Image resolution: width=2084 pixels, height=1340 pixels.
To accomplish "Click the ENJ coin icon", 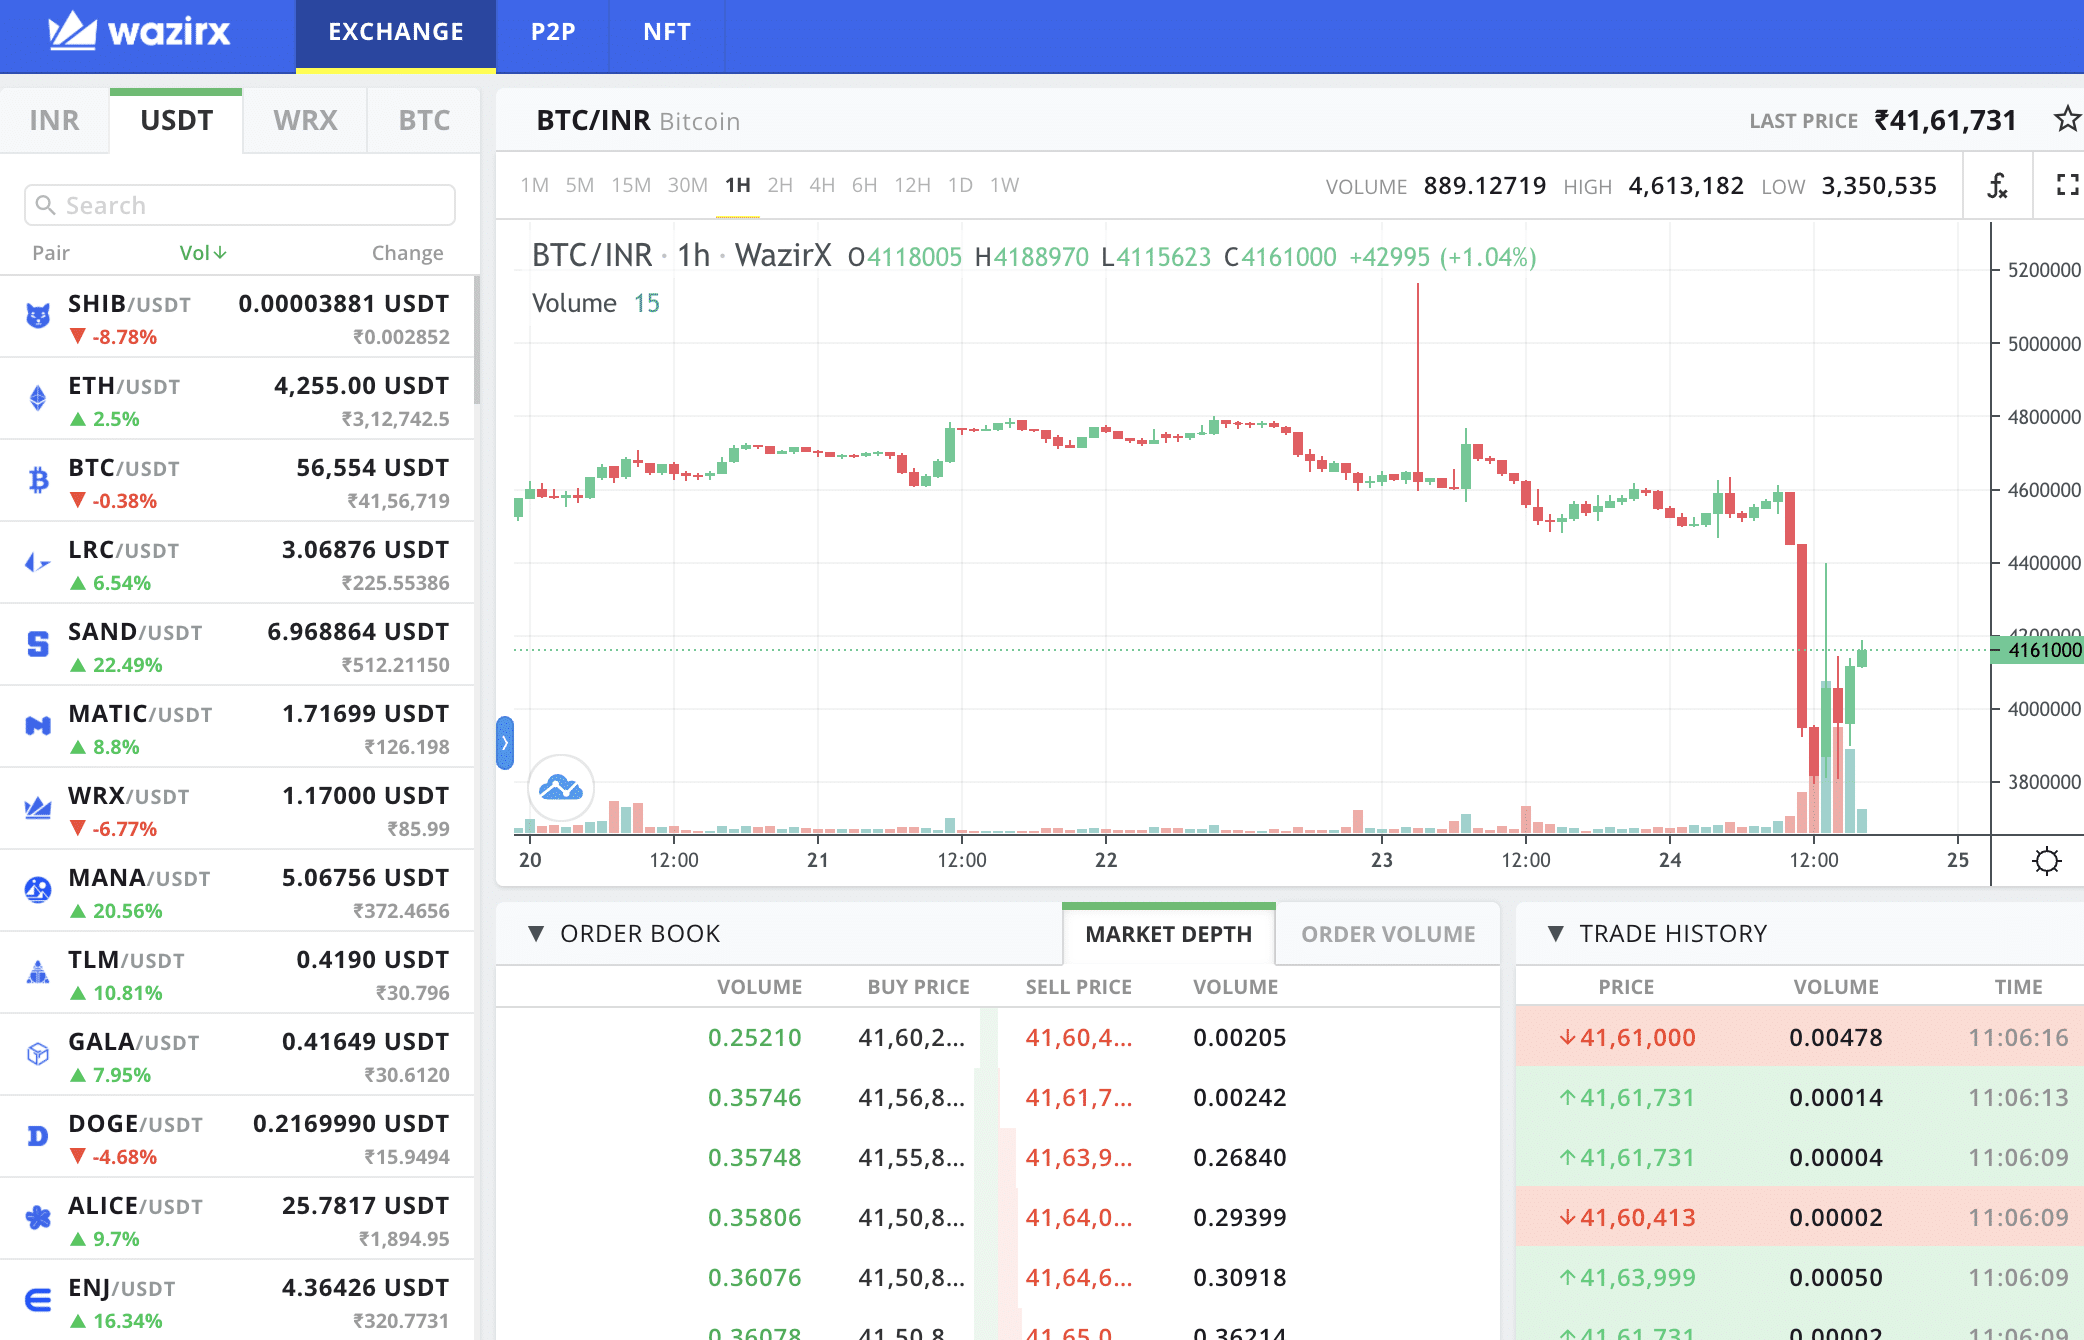I will tap(38, 1301).
